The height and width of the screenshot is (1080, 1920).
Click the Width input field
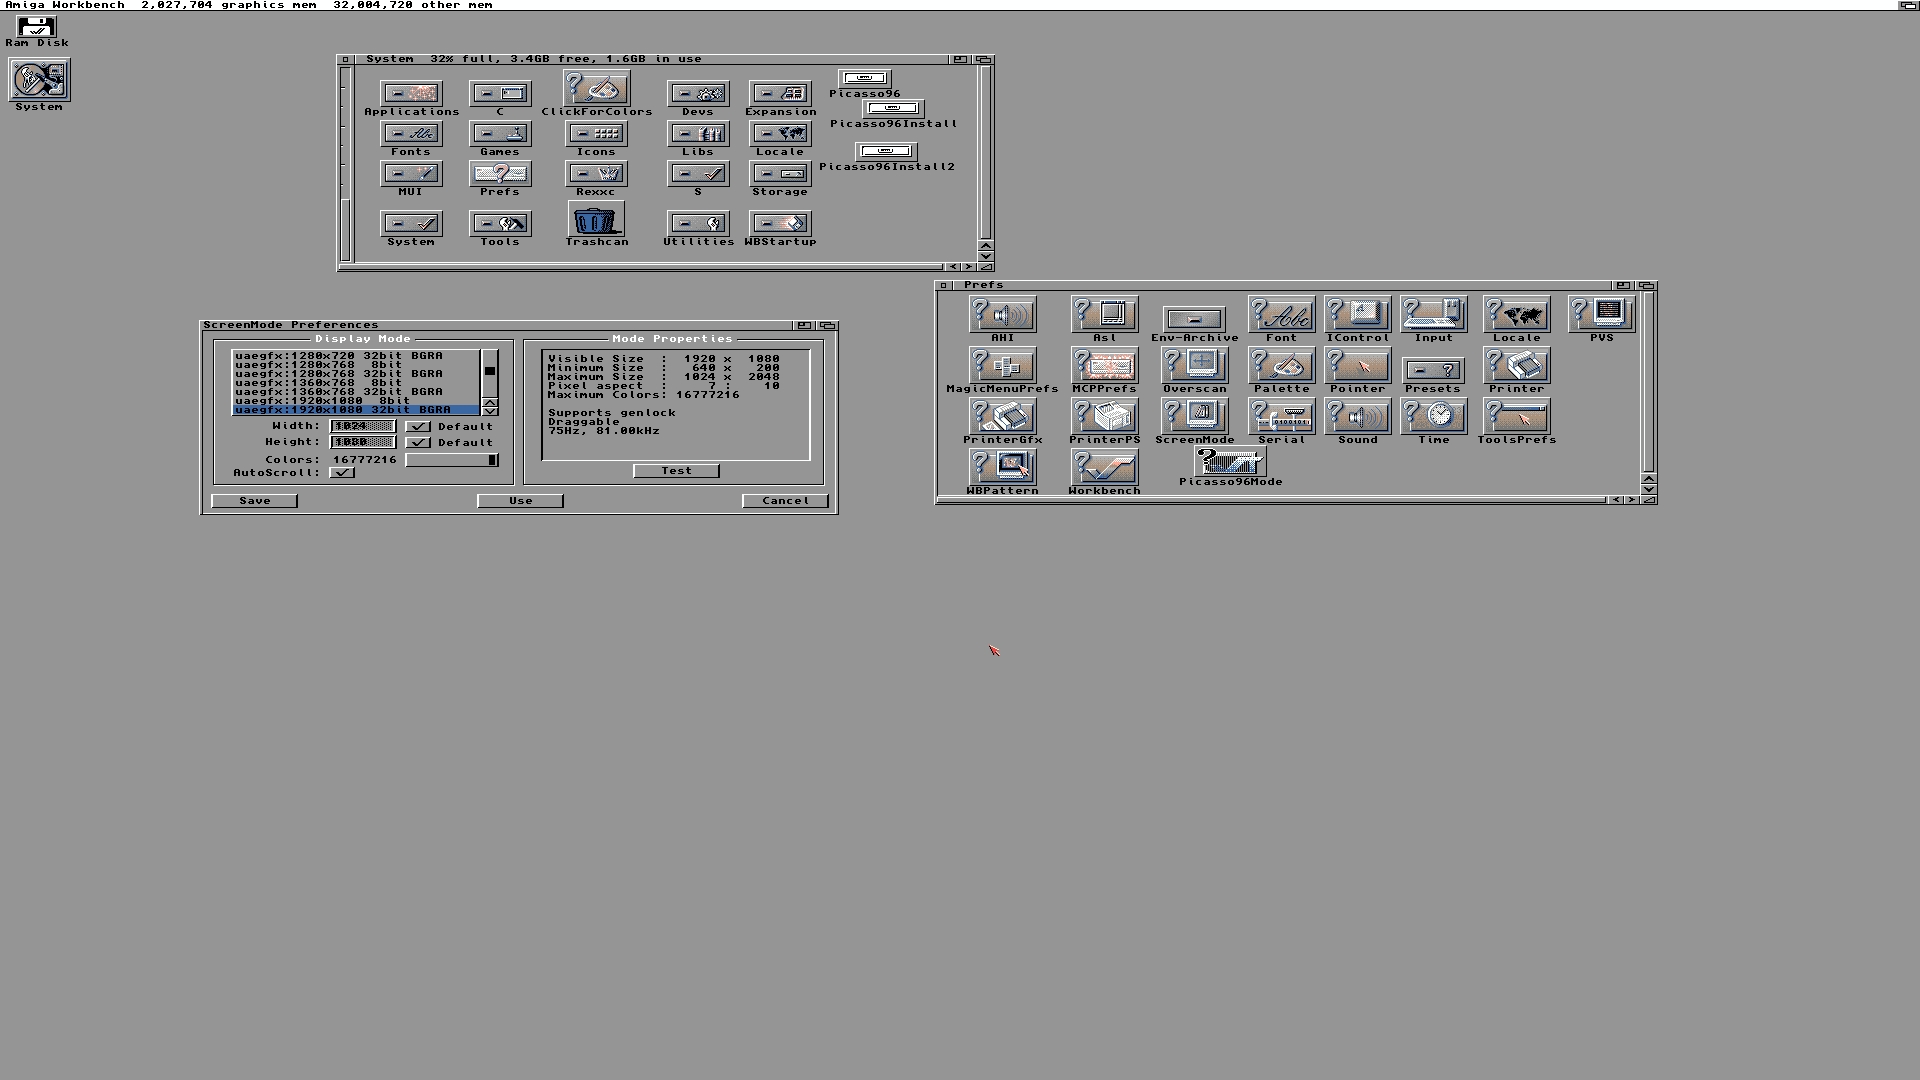[x=363, y=427]
